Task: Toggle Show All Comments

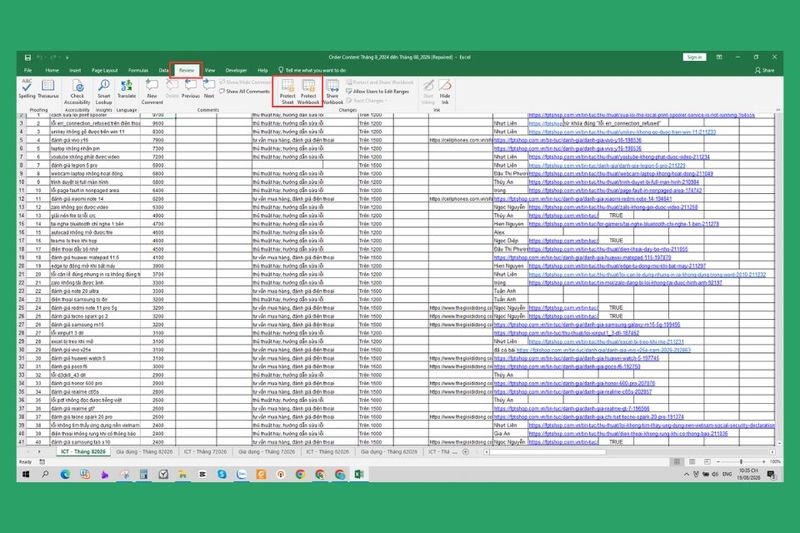Action: pos(244,91)
